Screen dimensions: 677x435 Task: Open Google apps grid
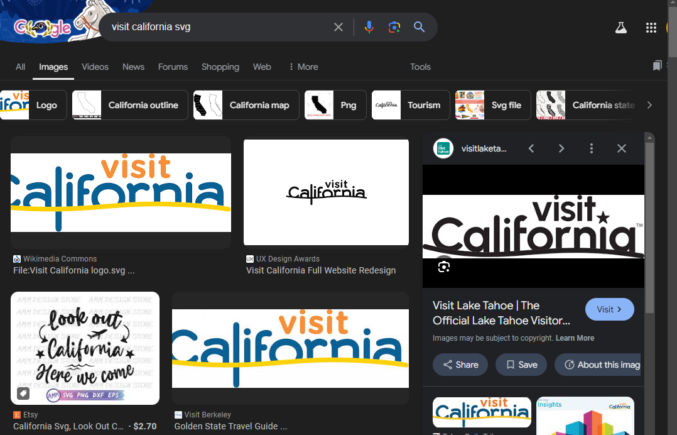point(651,28)
